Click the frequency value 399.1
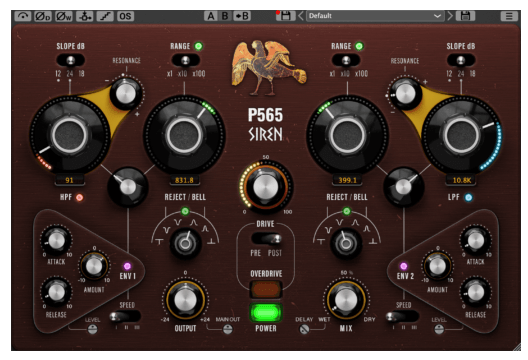This screenshot has width=528, height=360. point(347,180)
